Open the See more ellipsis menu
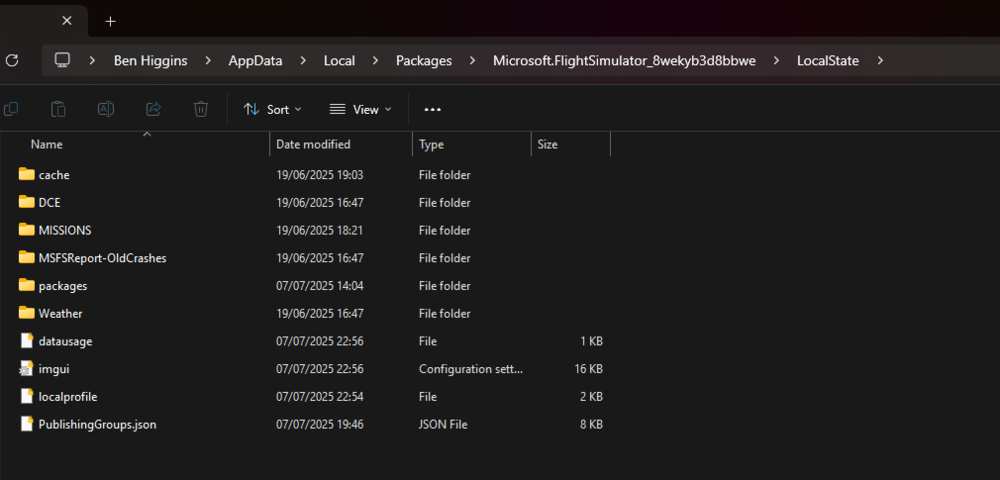The height and width of the screenshot is (480, 1000). 432,109
